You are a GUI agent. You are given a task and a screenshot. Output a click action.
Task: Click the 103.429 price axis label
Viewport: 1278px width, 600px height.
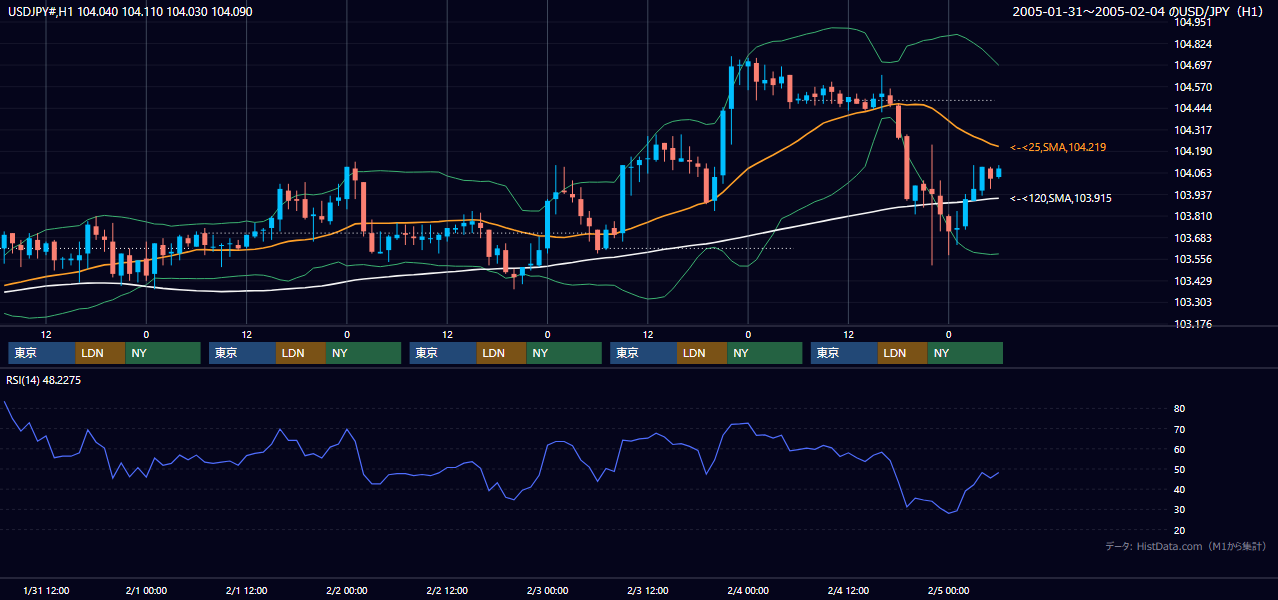[x=1194, y=281]
